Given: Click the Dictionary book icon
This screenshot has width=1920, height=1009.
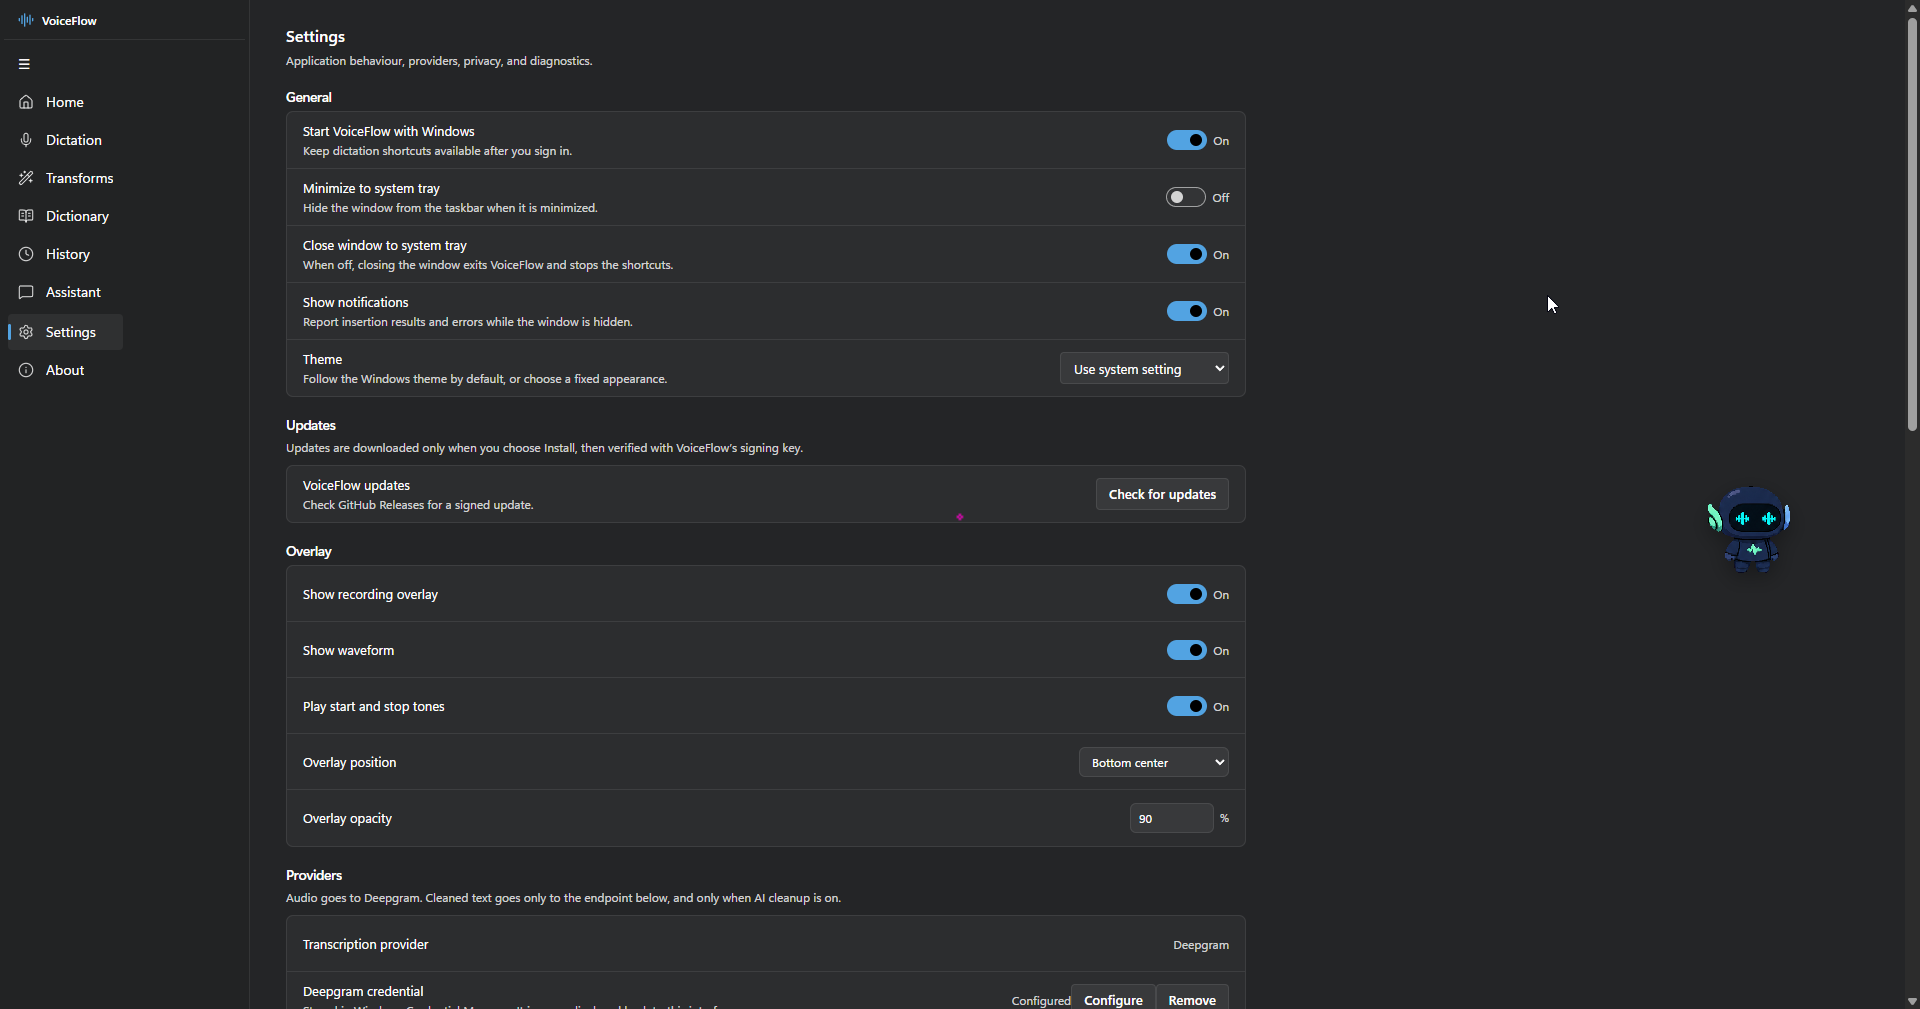Looking at the screenshot, I should tap(26, 216).
